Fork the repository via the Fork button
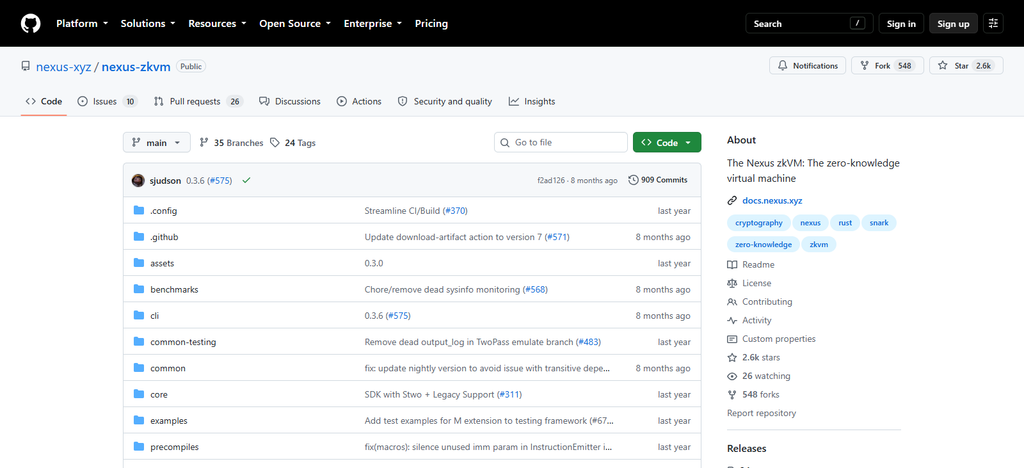1024x468 pixels. (888, 66)
